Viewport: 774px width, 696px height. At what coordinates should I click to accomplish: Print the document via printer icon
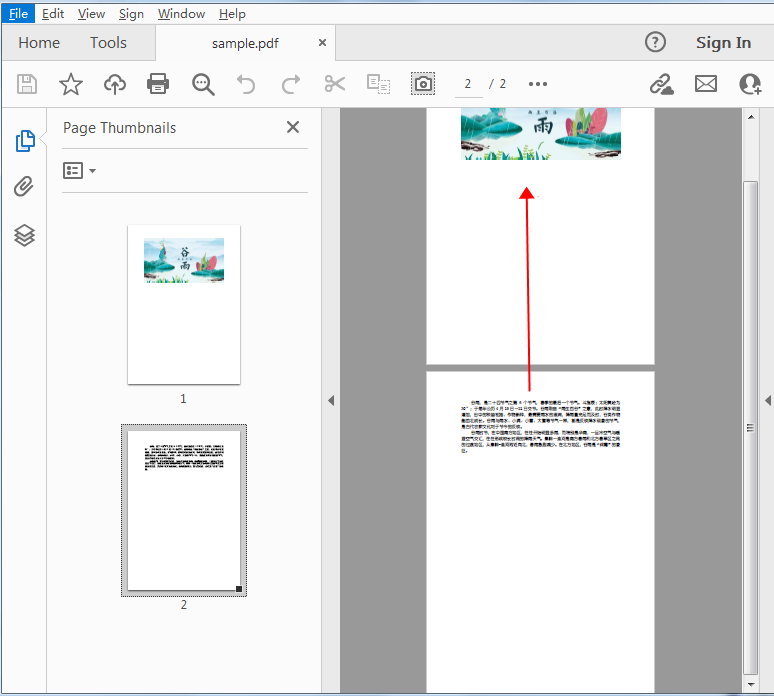tap(158, 84)
